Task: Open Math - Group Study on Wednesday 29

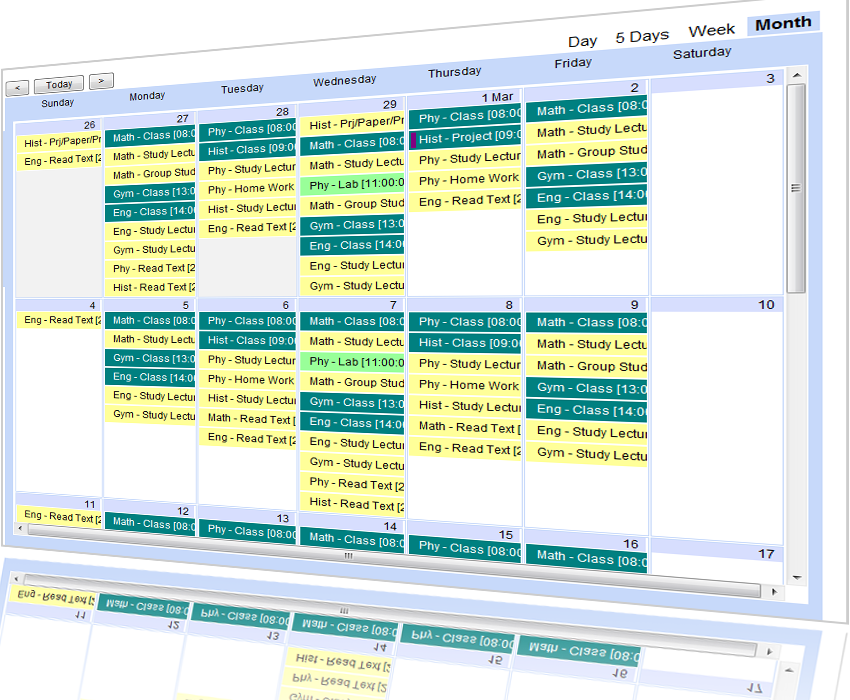Action: coord(352,204)
